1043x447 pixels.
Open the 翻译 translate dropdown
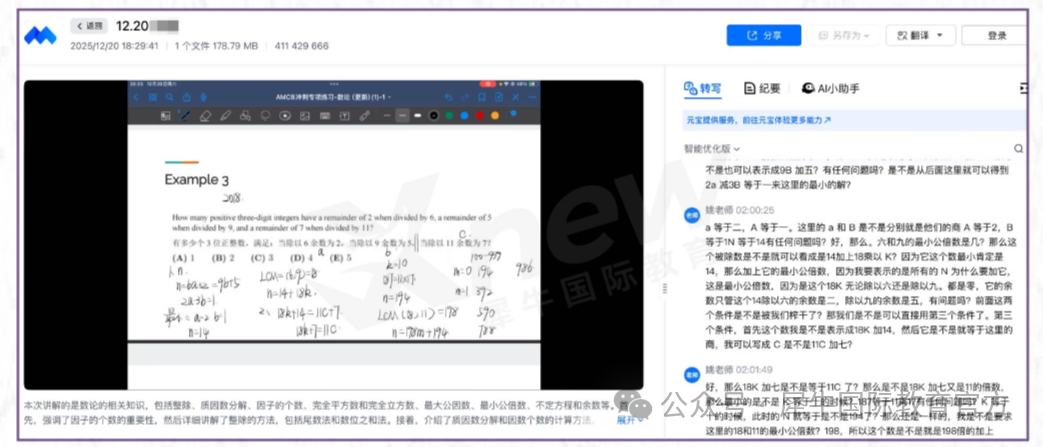921,35
